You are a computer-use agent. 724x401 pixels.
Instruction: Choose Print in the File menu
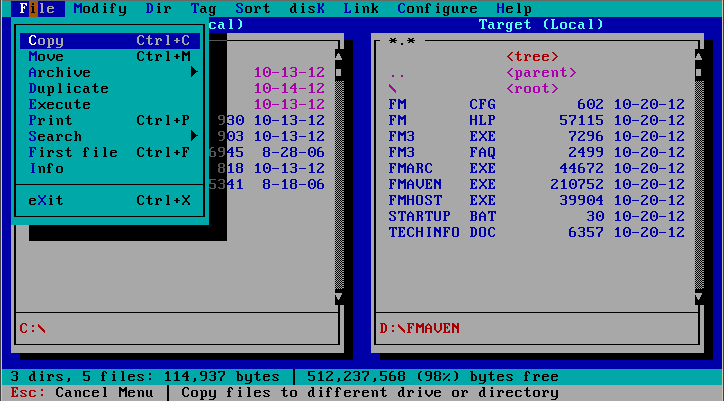pyautogui.click(x=110, y=120)
